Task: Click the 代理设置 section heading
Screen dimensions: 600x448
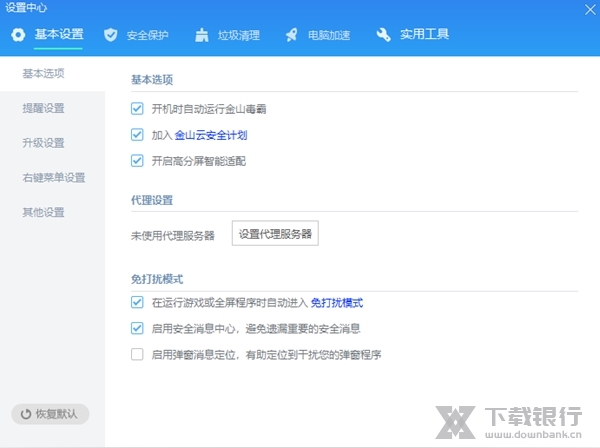Action: point(152,200)
